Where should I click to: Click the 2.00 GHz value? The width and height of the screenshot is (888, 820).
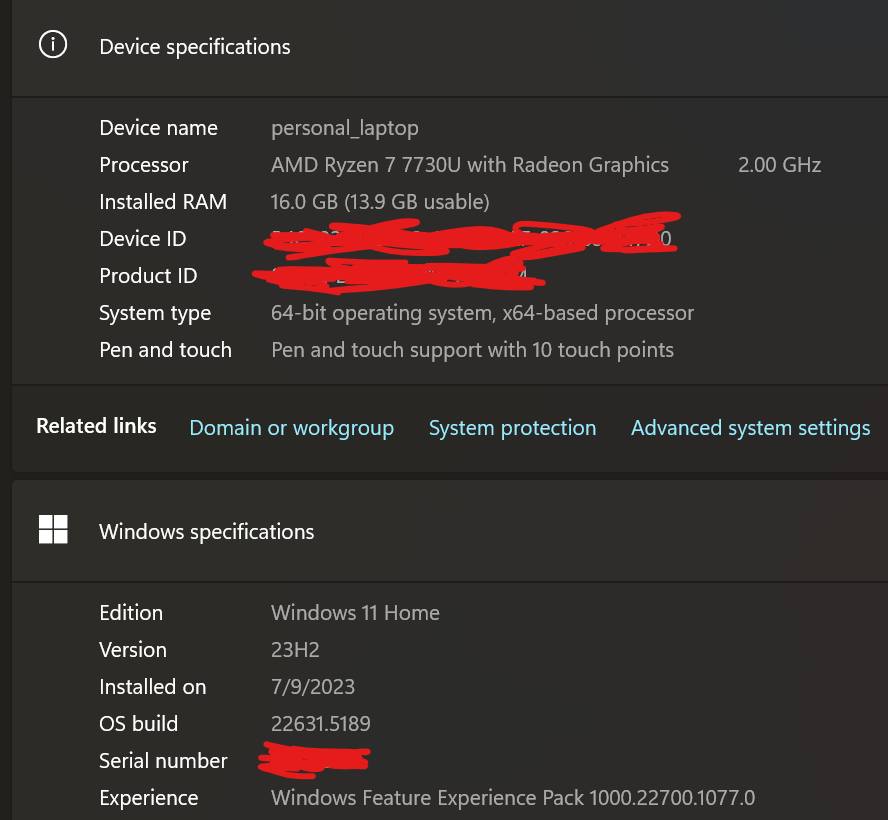tap(779, 165)
